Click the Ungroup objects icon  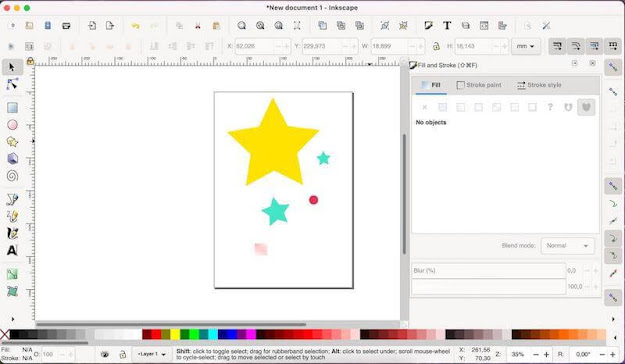tap(403, 26)
